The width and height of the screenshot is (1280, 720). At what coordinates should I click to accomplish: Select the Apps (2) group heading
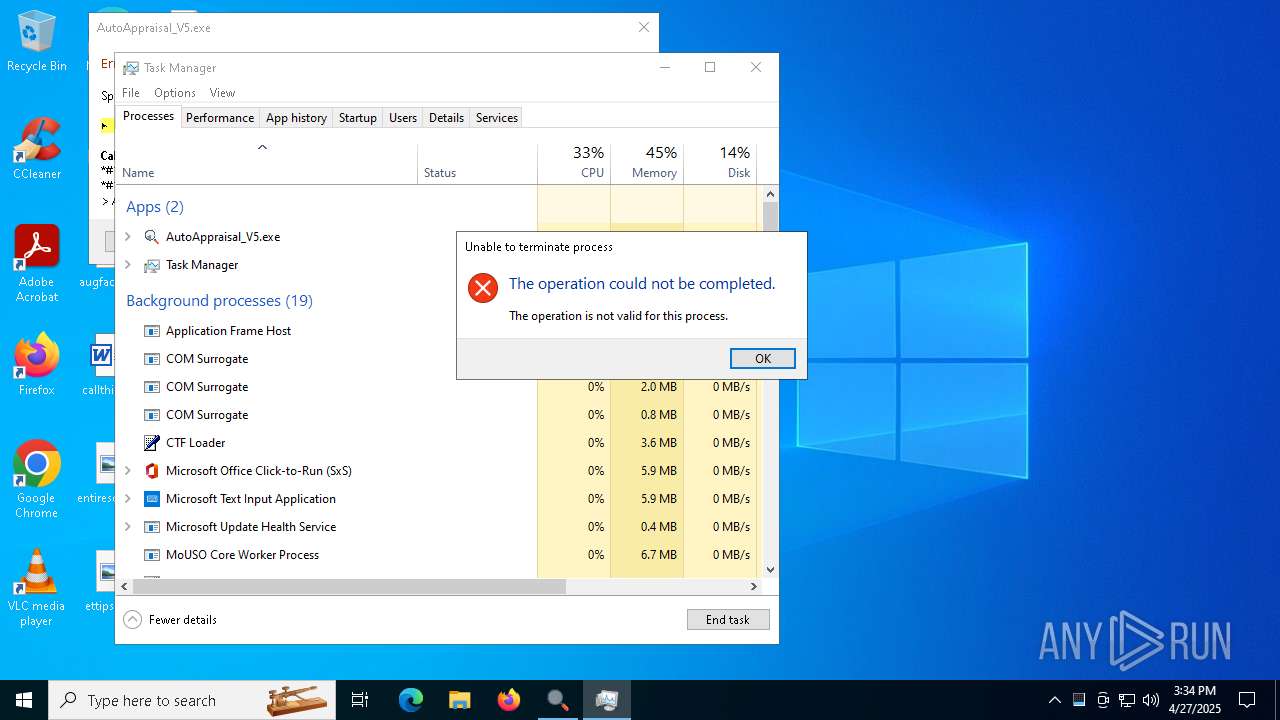click(155, 207)
